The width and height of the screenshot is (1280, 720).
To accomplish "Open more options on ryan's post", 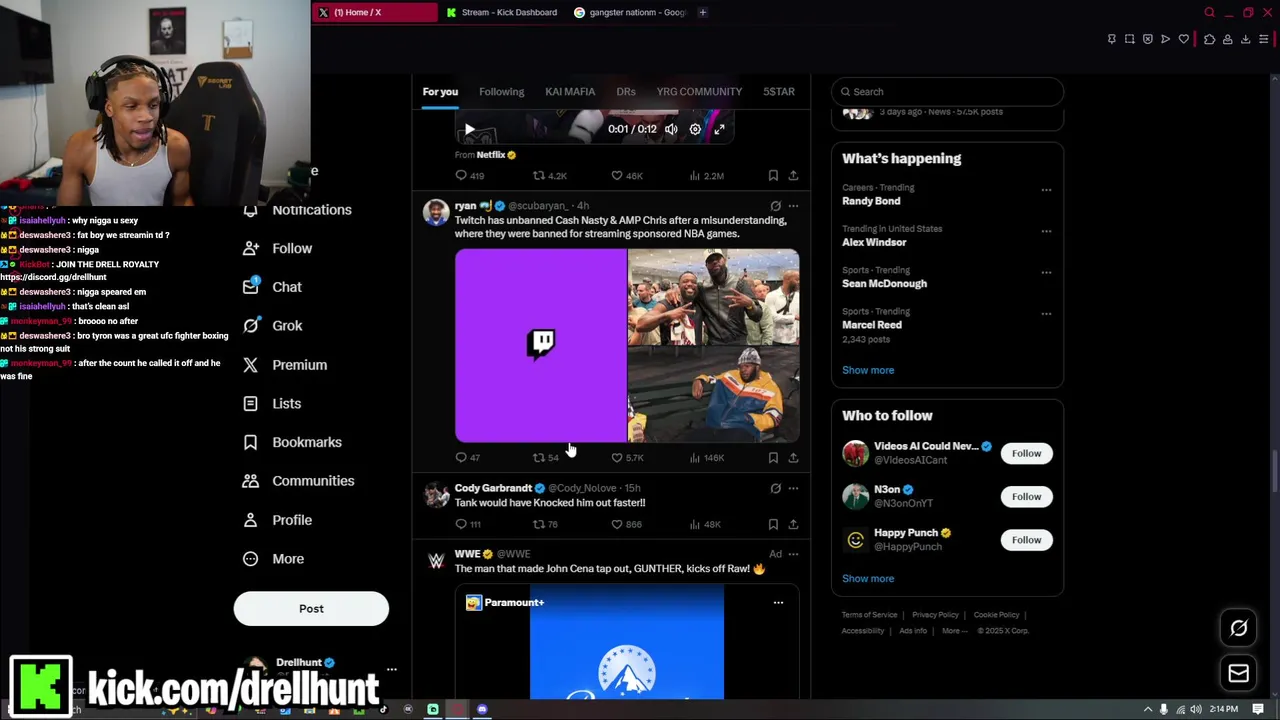I will 793,206.
